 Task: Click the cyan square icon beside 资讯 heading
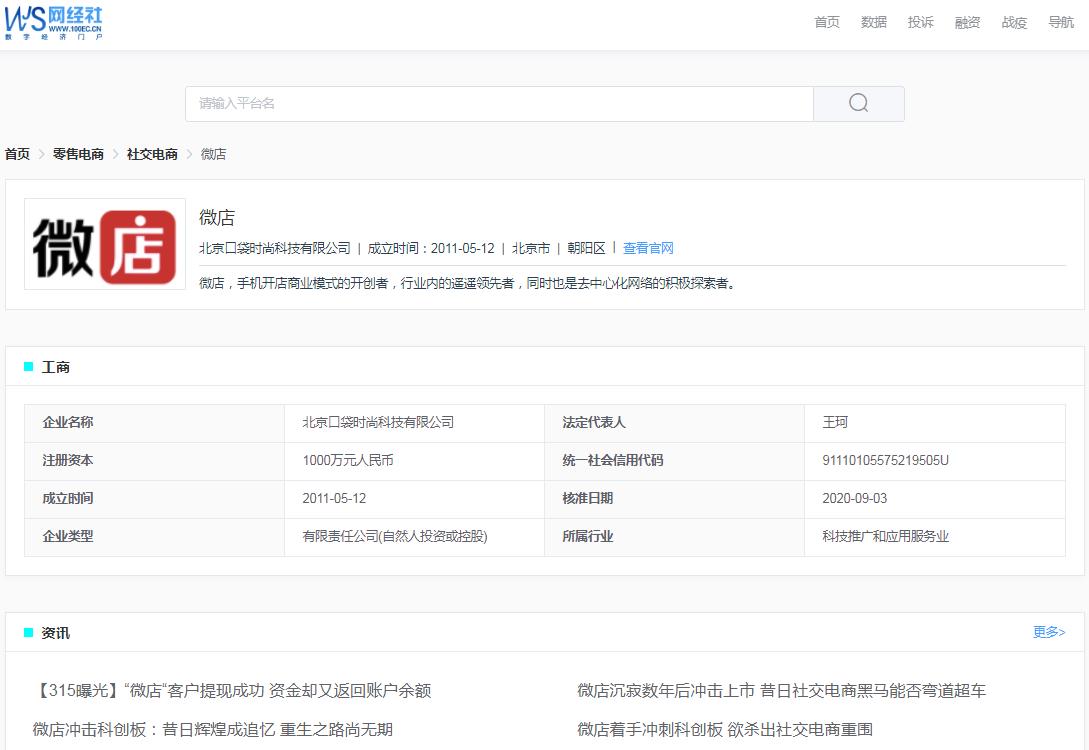[28, 632]
